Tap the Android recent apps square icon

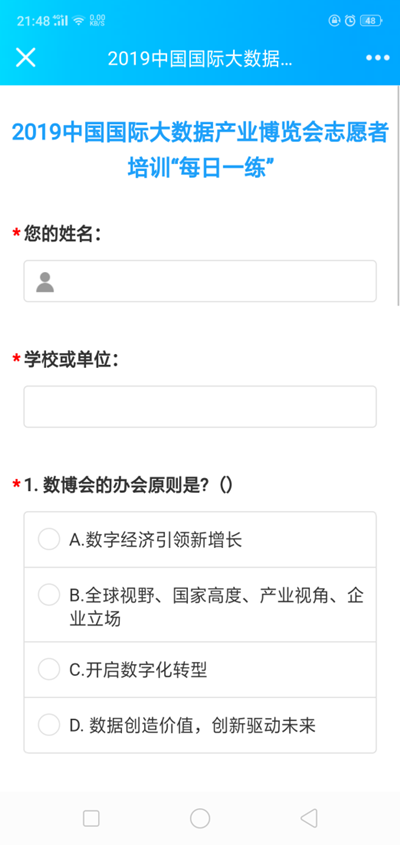click(91, 818)
